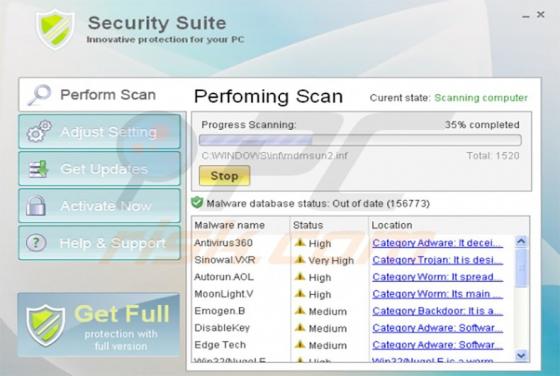Open the DisableKey Category Adware link
Viewport: 560px width, 376px height.
point(438,328)
